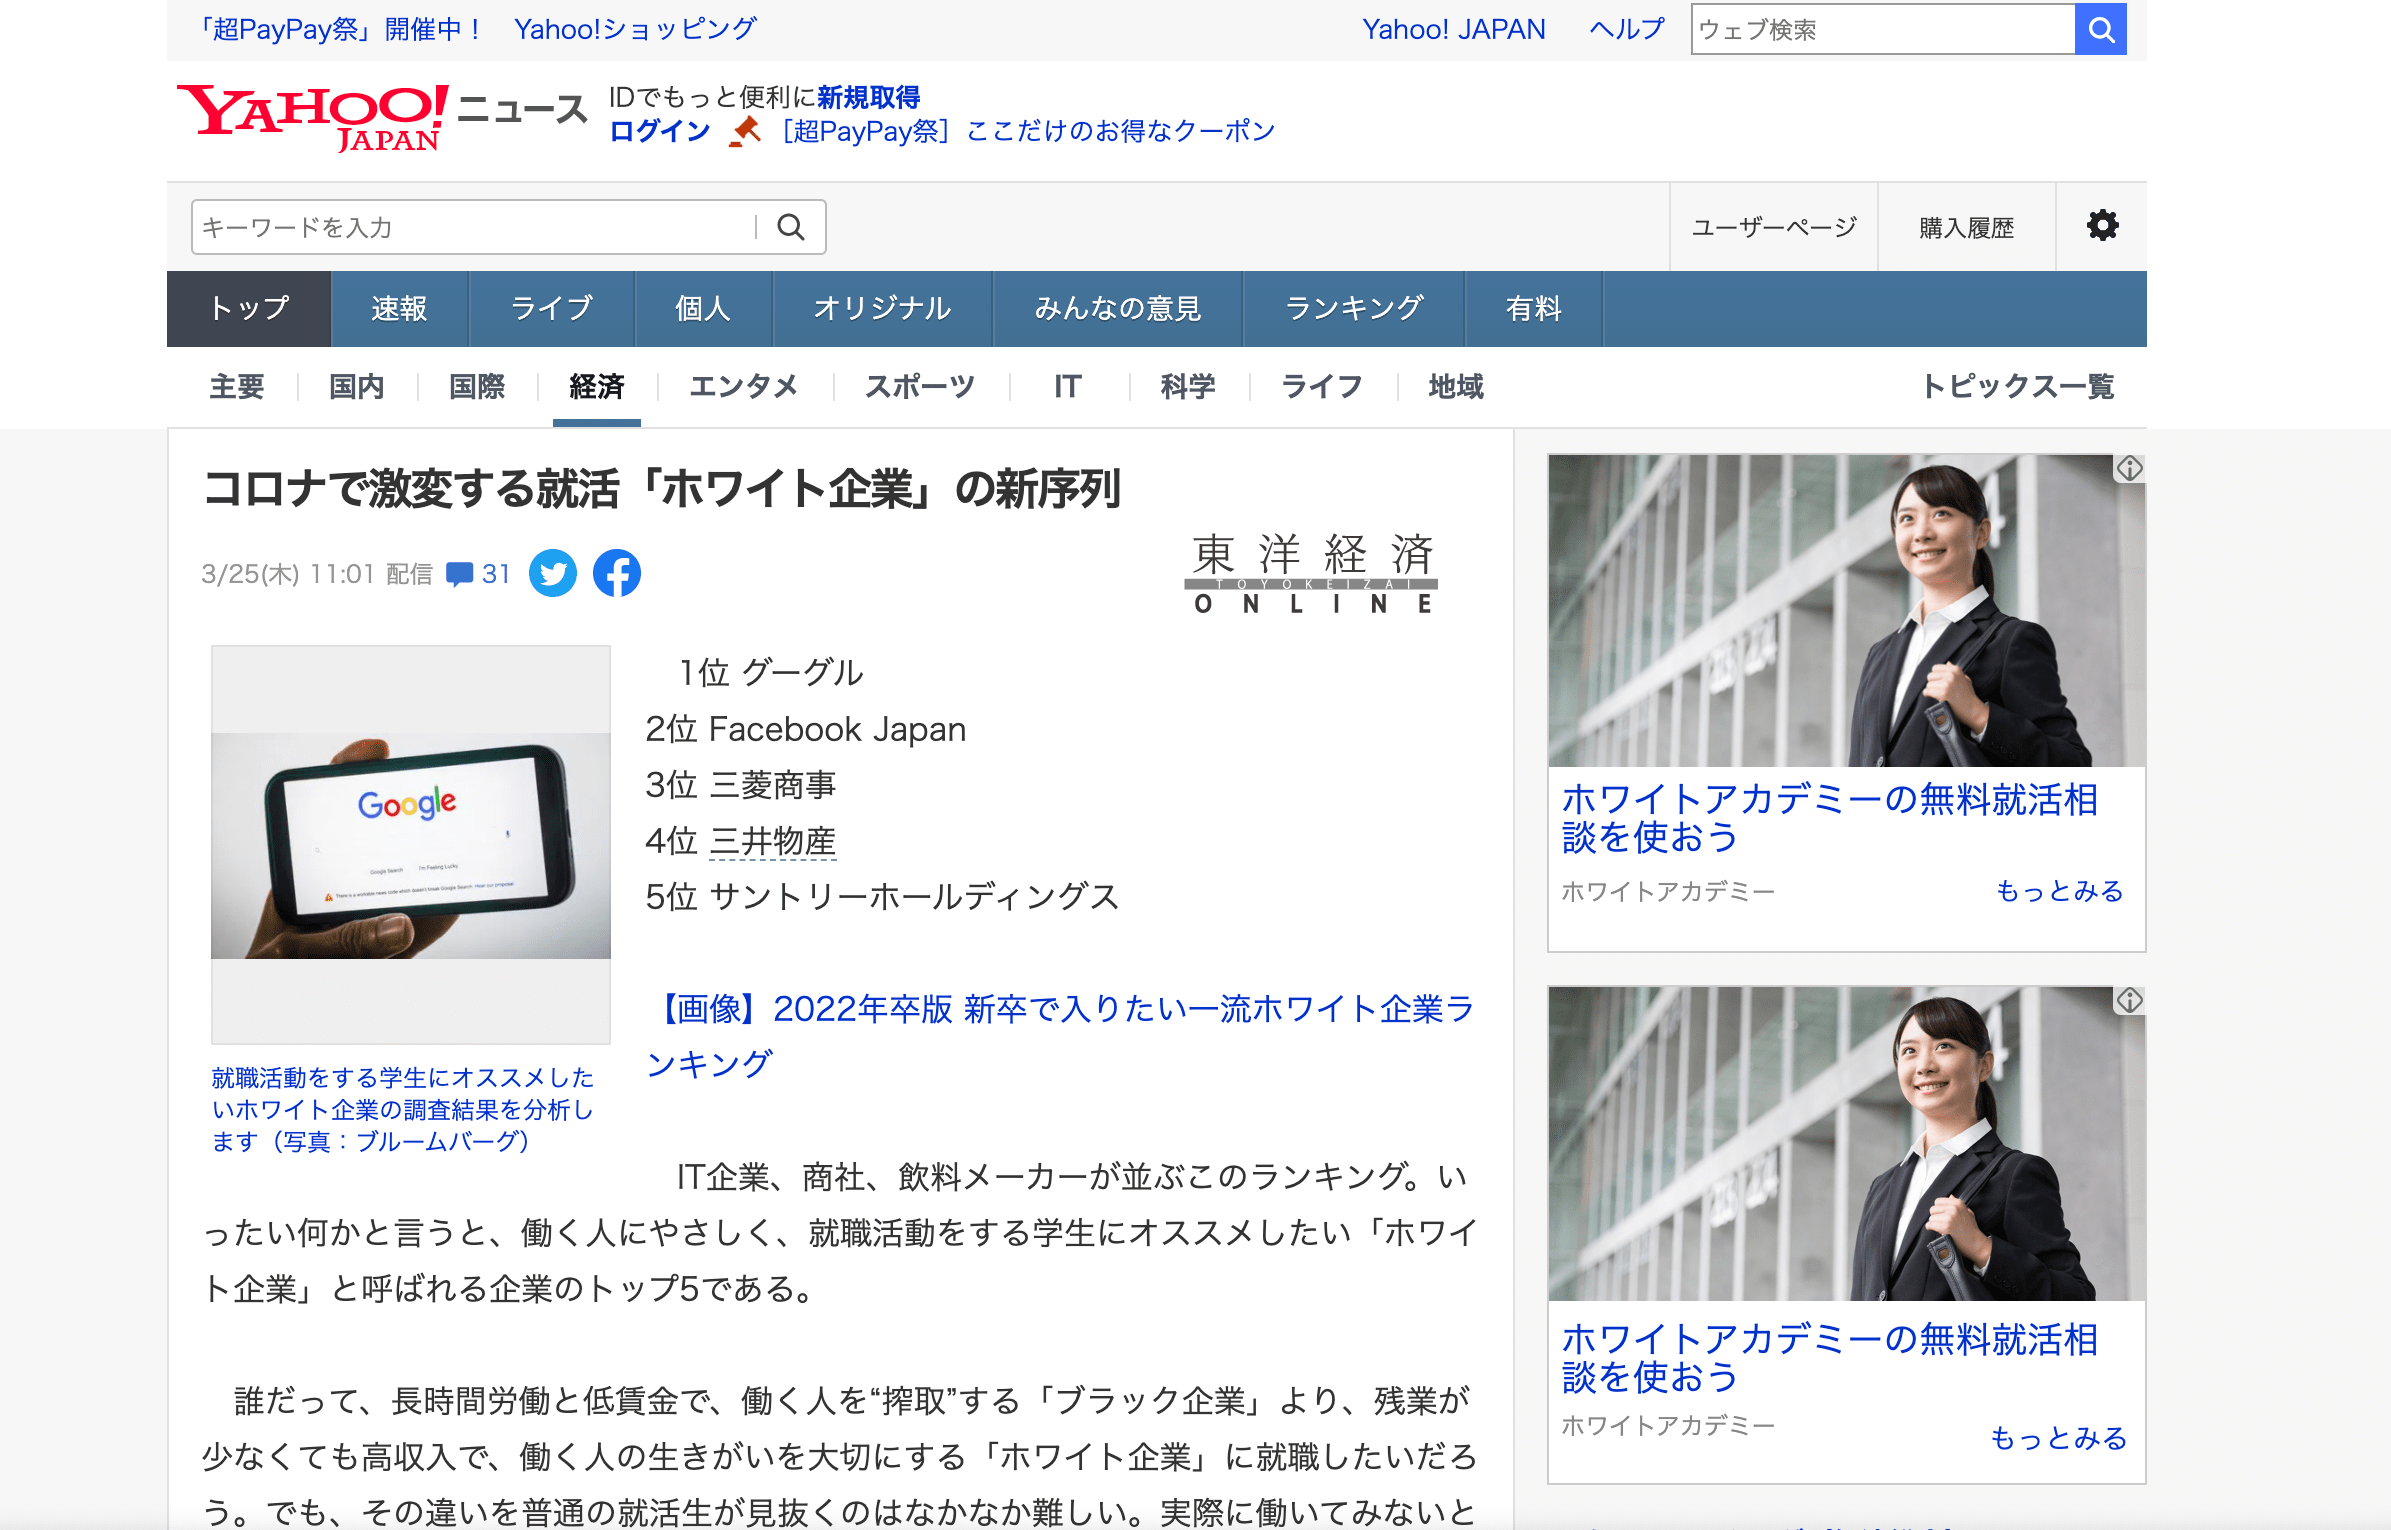Open the 個人 tab
This screenshot has height=1530, width=2391.
[x=703, y=309]
